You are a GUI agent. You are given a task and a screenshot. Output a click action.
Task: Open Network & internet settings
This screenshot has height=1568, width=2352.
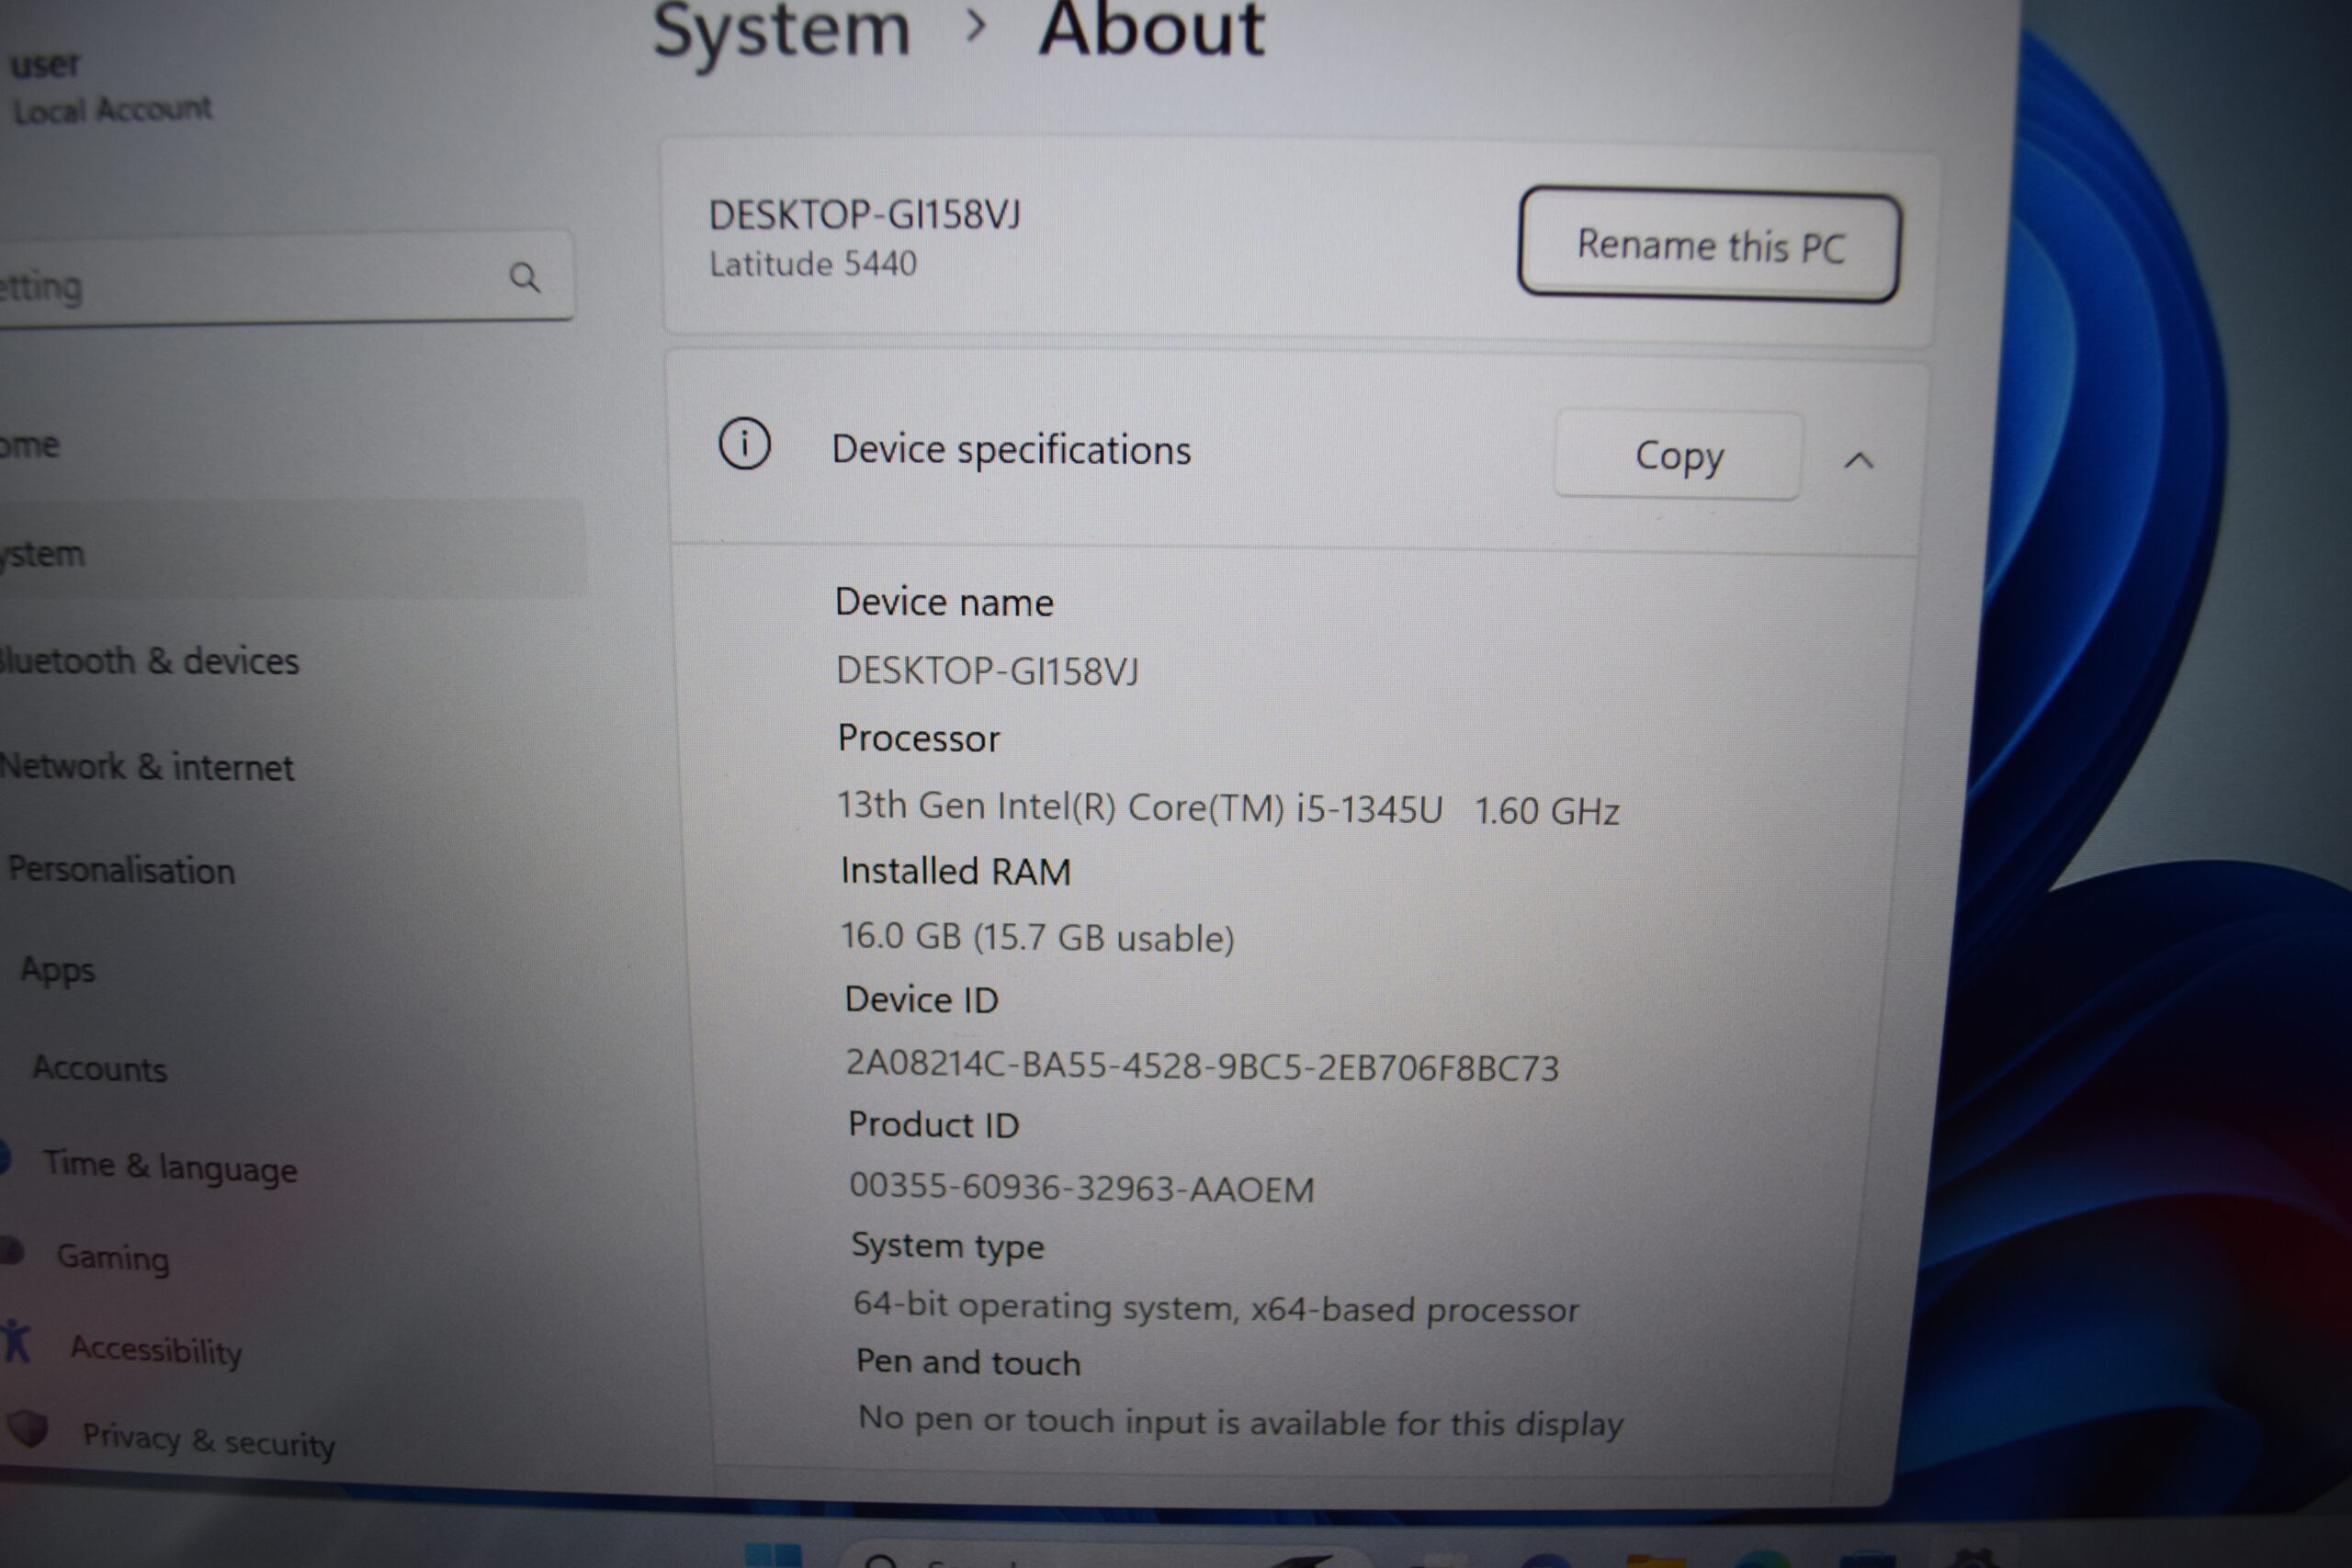click(x=146, y=767)
